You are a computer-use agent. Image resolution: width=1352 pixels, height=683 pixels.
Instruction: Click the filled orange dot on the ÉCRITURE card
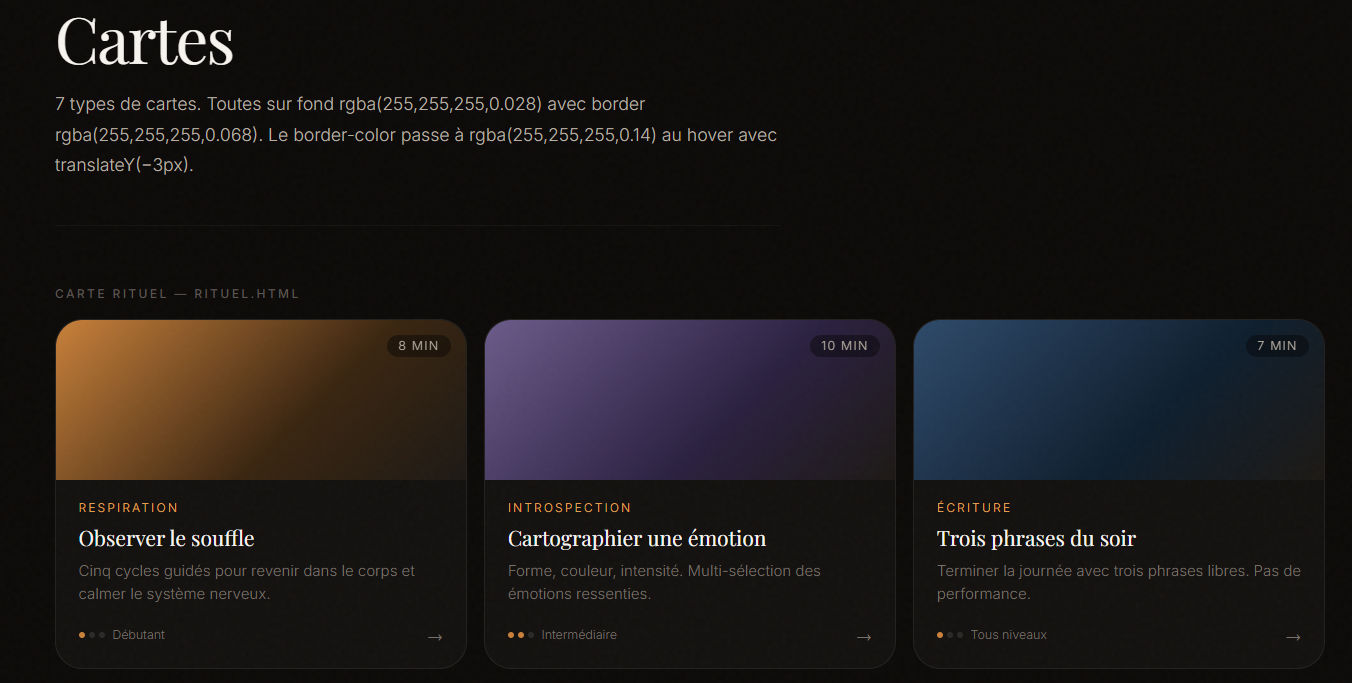(x=938, y=635)
